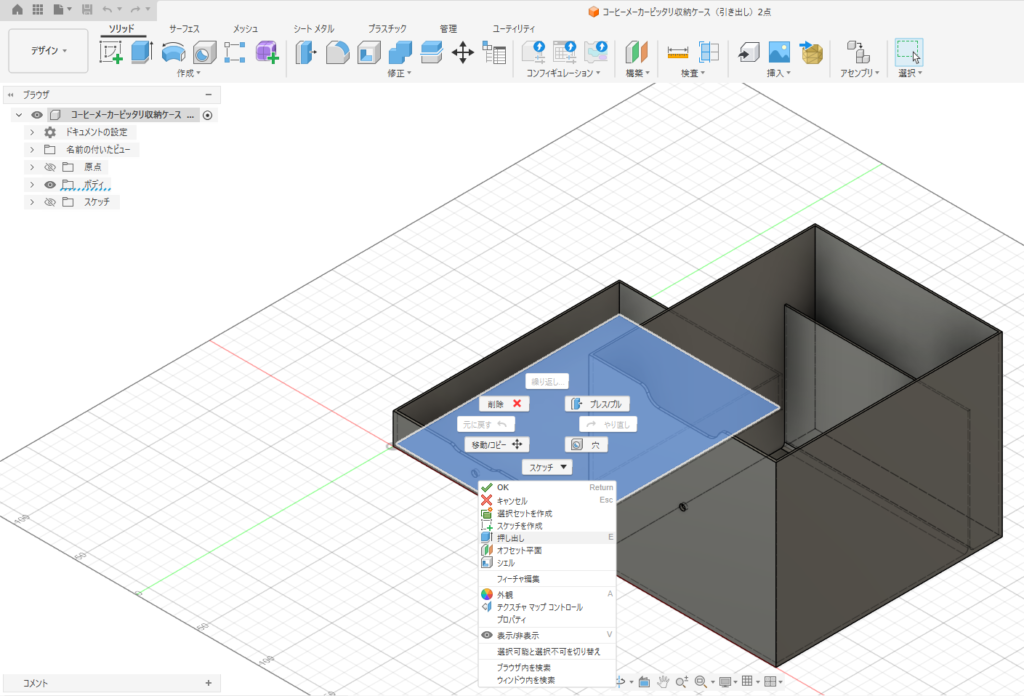
Task: Click the plus button in コメント panel
Action: coord(208,683)
